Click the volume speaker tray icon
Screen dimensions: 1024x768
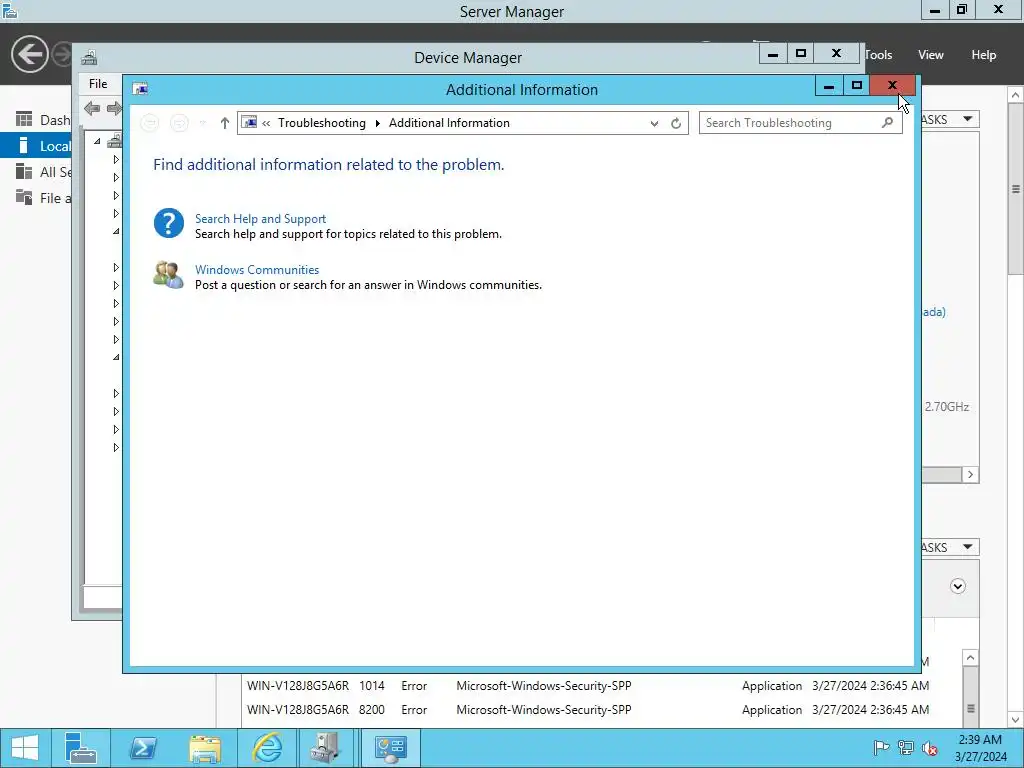point(930,748)
